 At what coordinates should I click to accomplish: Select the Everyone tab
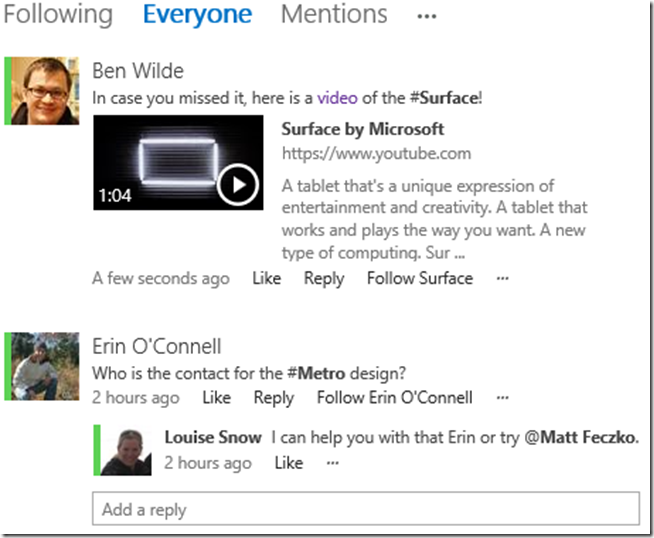click(197, 15)
